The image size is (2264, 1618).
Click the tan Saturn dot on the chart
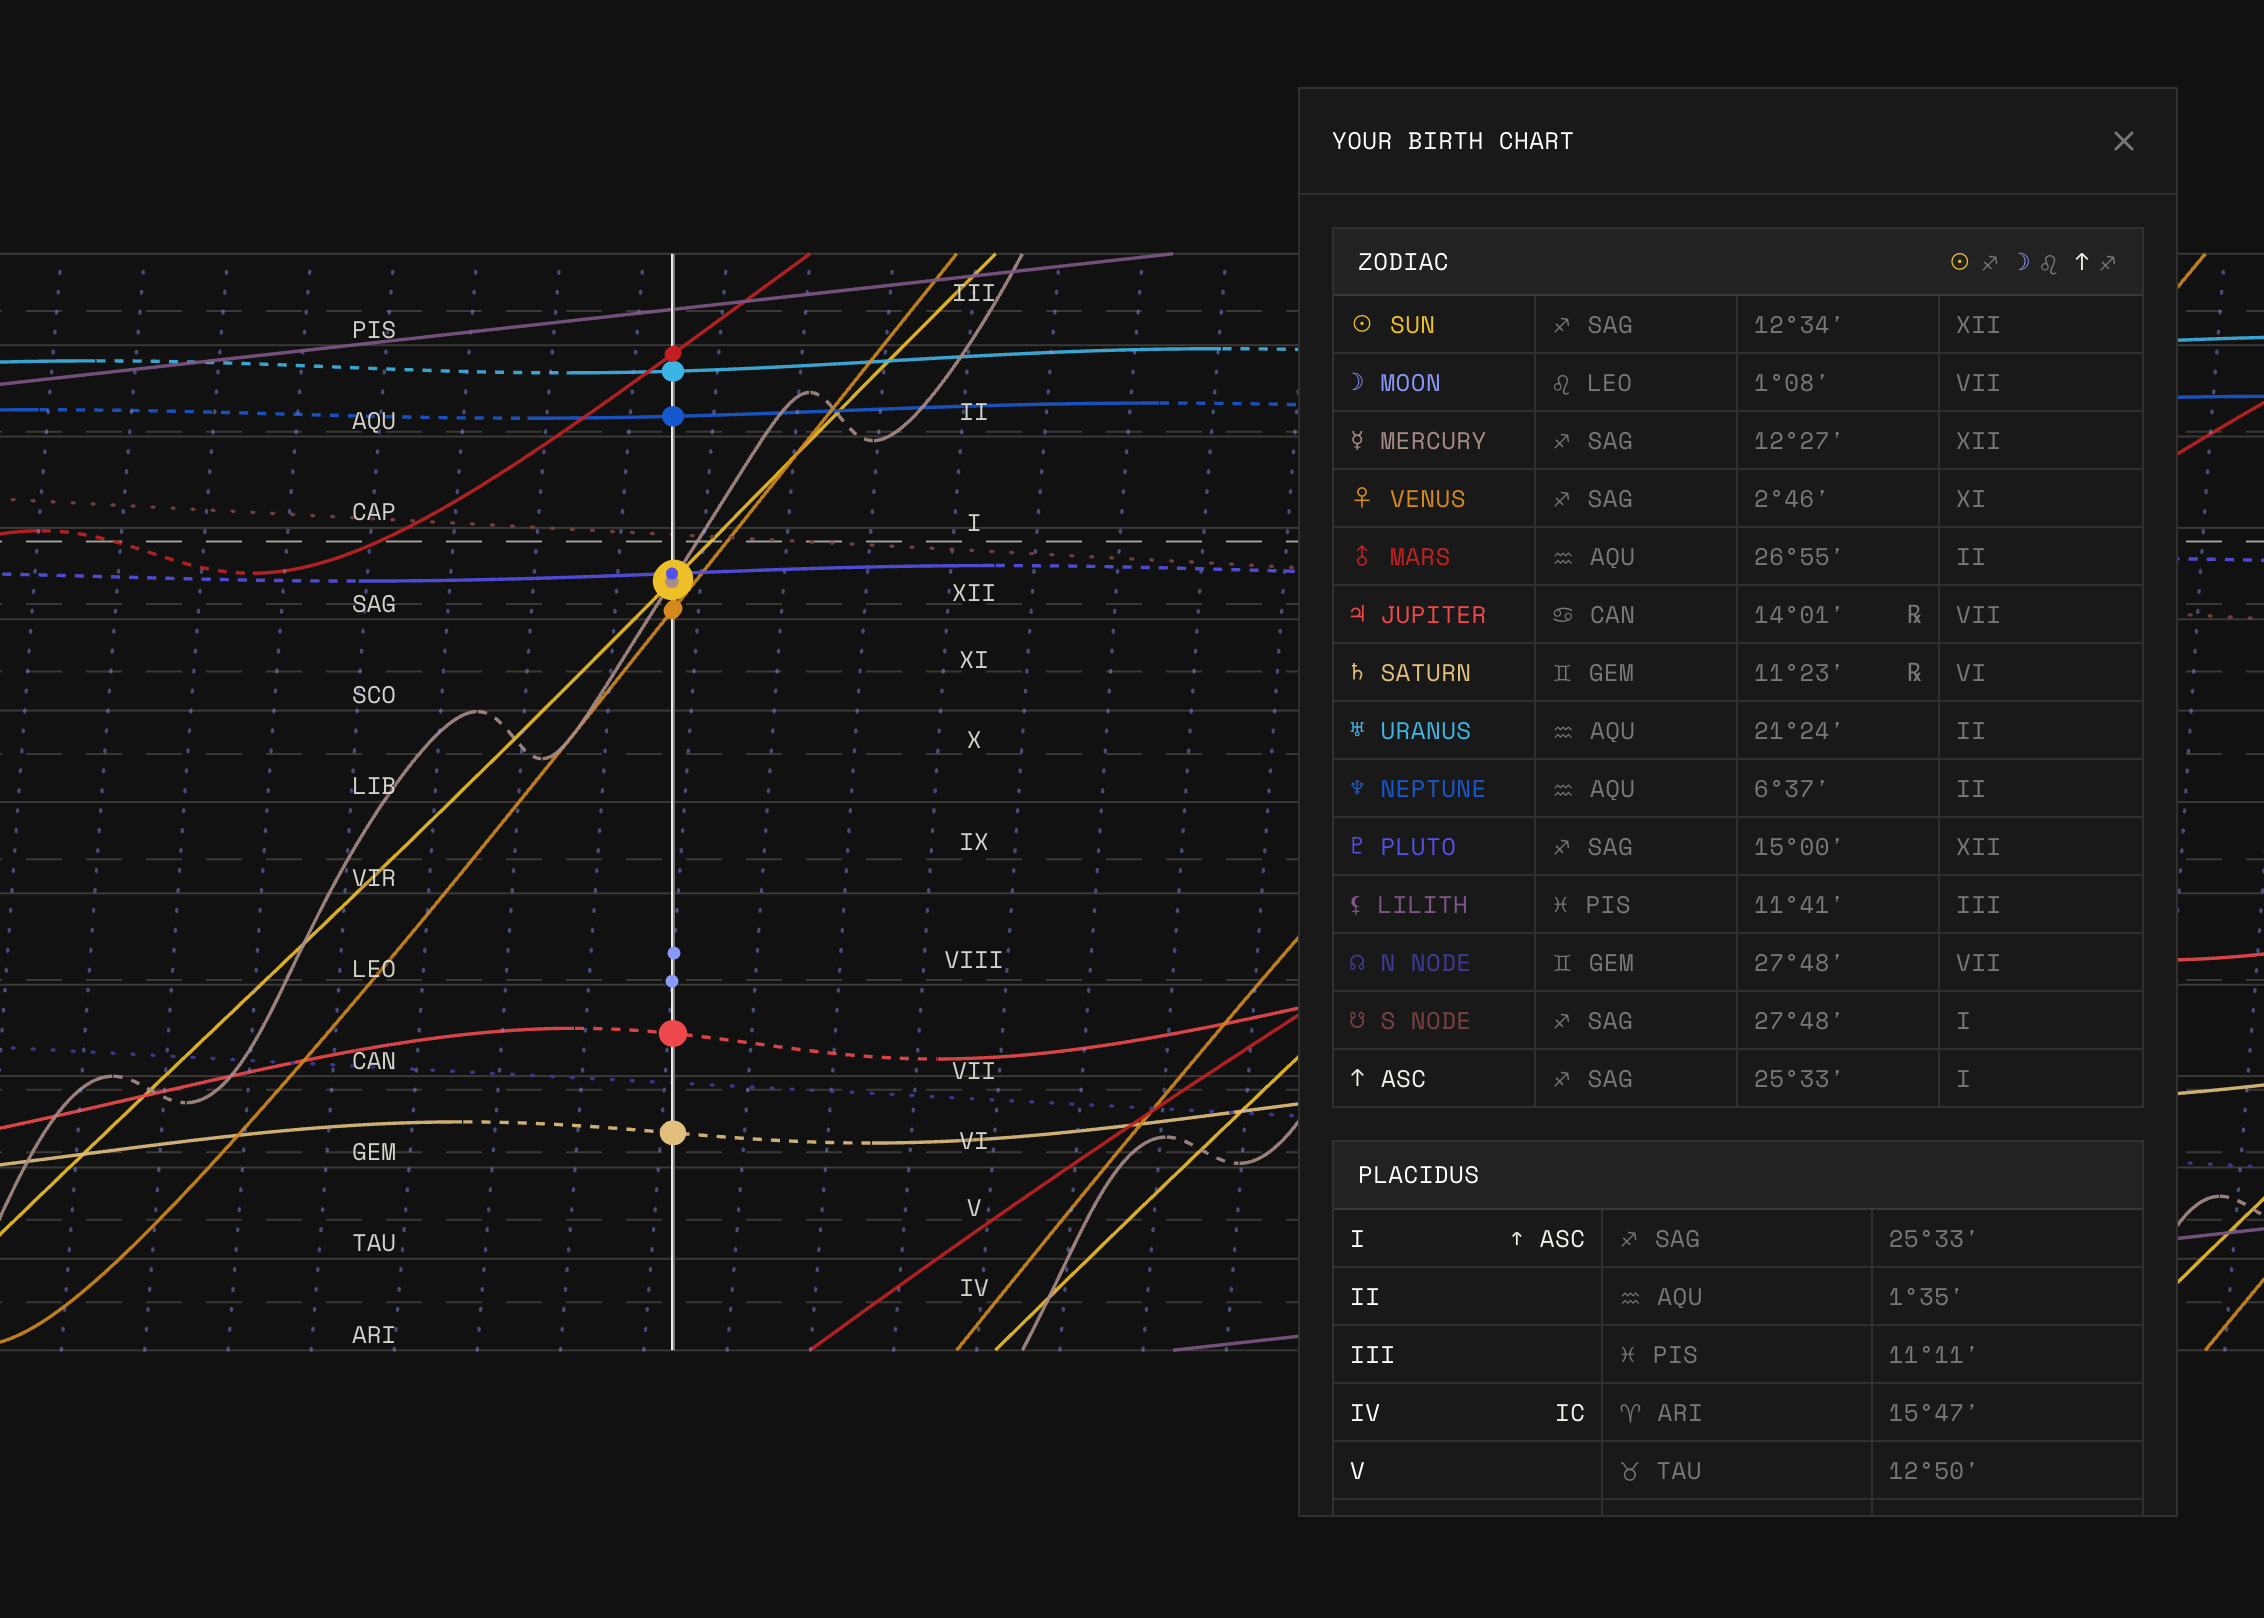673,1132
